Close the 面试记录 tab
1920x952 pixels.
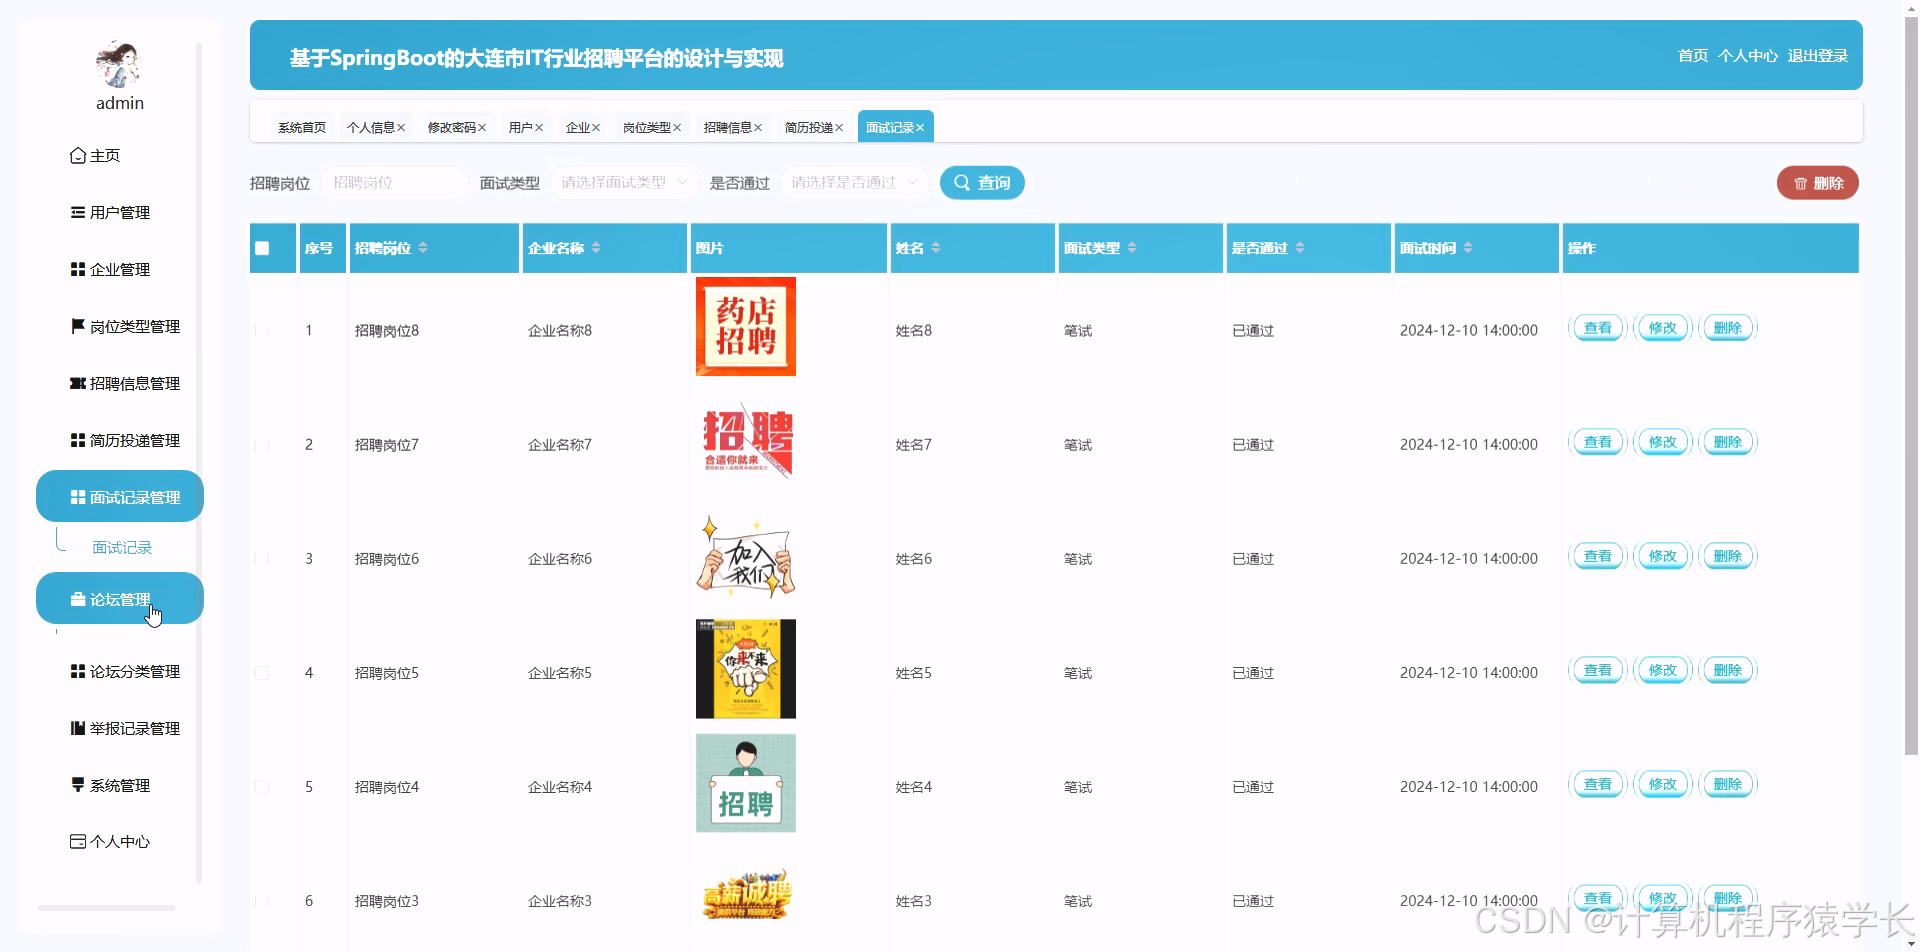[921, 126]
